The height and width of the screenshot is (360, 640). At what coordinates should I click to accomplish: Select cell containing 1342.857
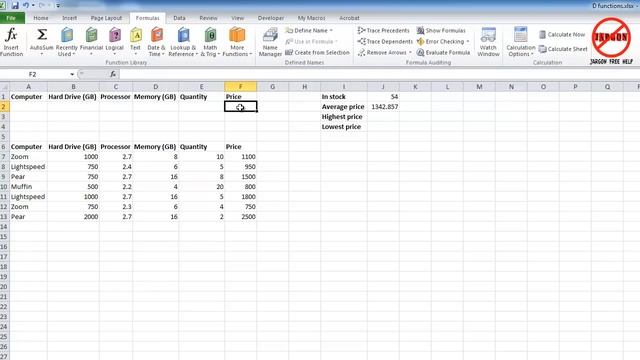click(383, 107)
